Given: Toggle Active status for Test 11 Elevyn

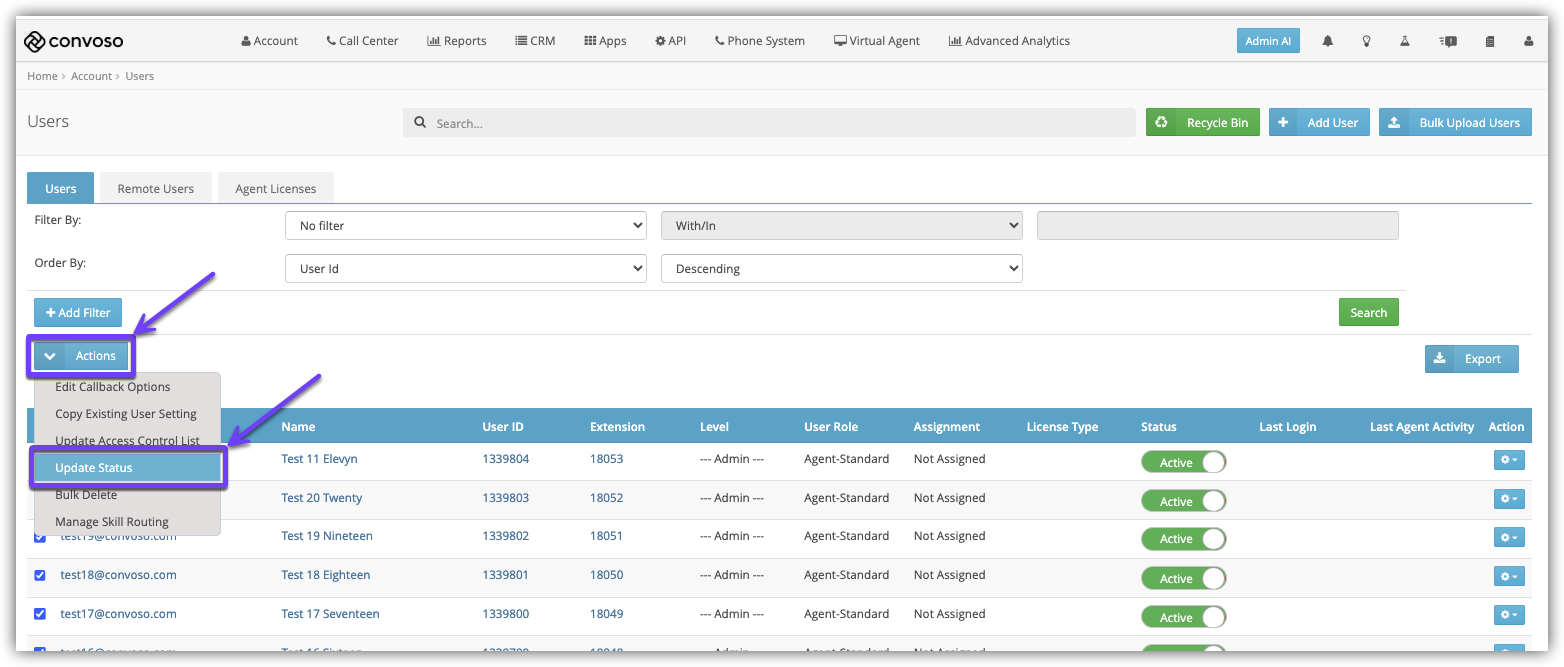Looking at the screenshot, I should pos(1184,462).
